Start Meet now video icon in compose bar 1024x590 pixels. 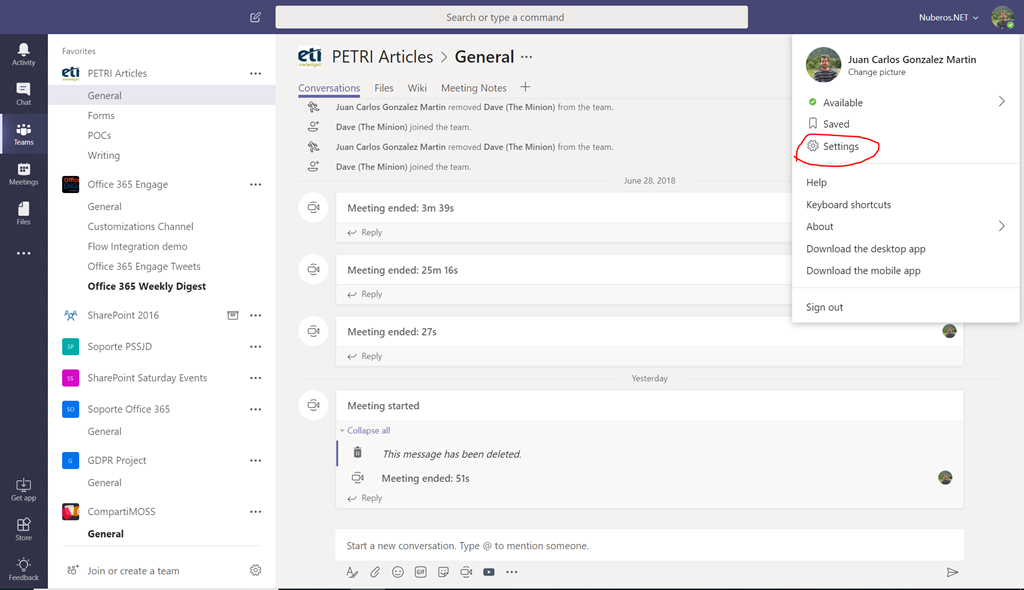(x=466, y=572)
